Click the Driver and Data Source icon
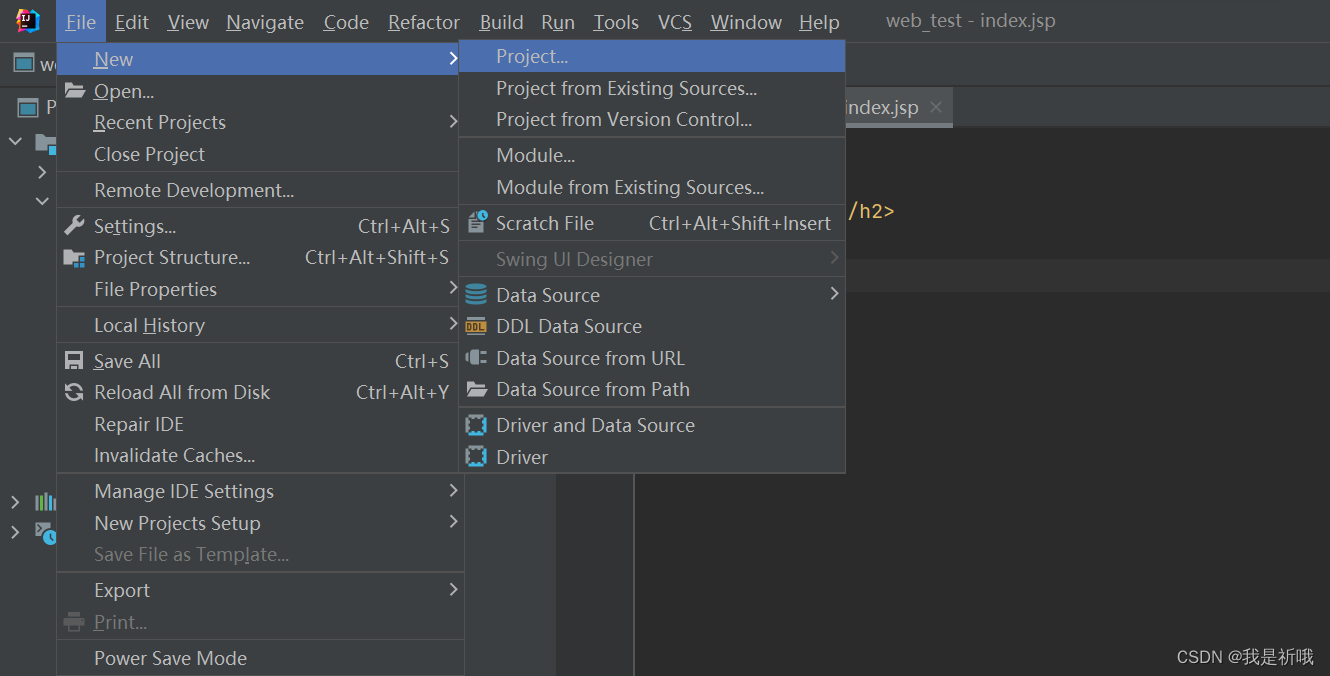This screenshot has height=676, width=1330. point(477,425)
